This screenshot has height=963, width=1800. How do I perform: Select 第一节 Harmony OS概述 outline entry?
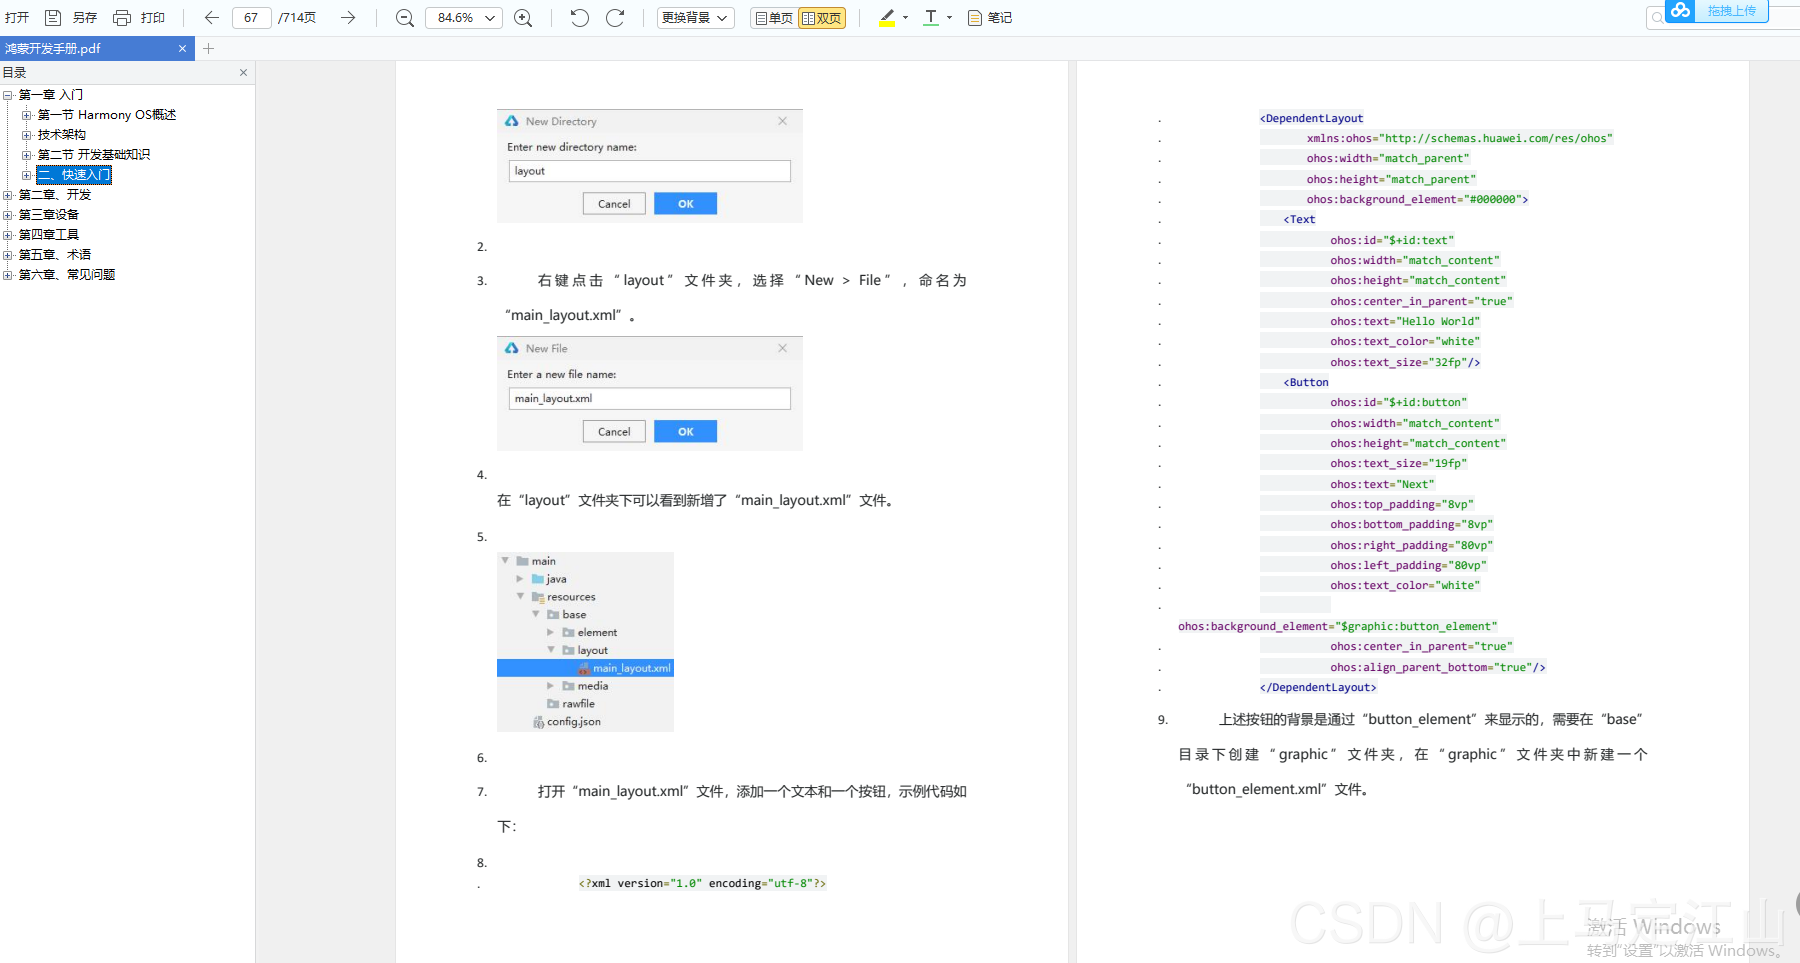tap(107, 115)
